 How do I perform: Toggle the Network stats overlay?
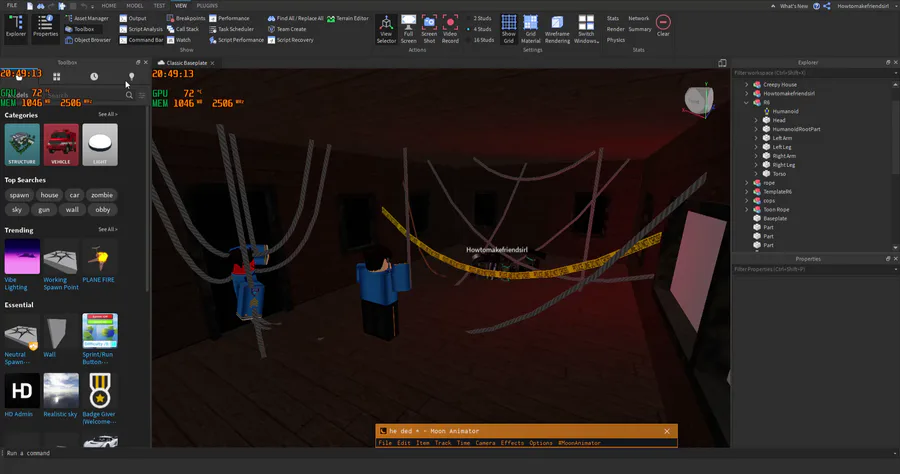(638, 18)
